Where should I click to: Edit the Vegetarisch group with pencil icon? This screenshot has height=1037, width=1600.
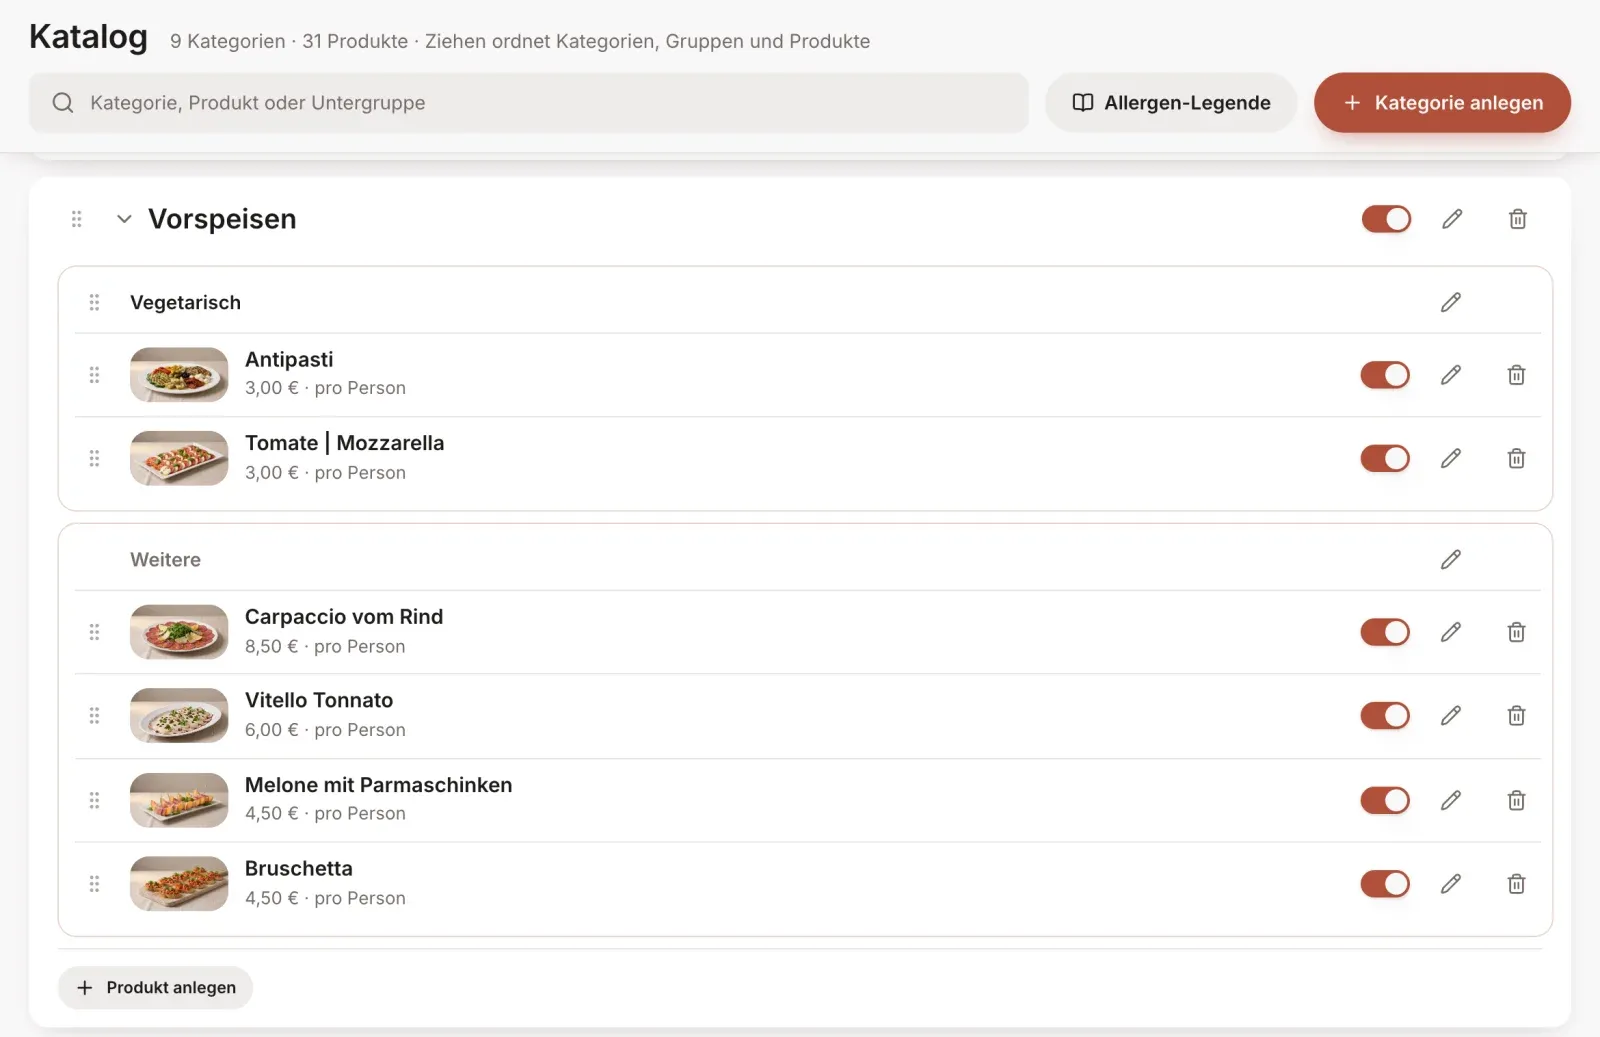click(1451, 302)
